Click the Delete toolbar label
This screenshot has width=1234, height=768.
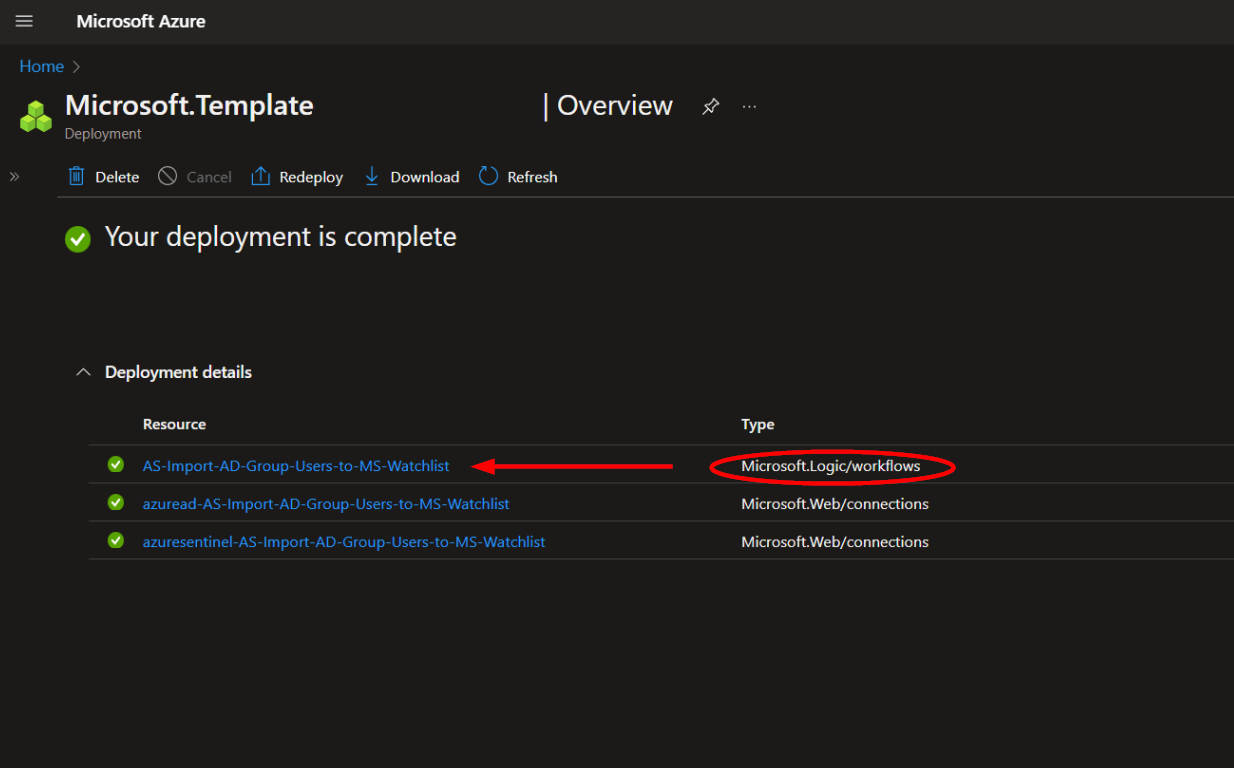117,177
